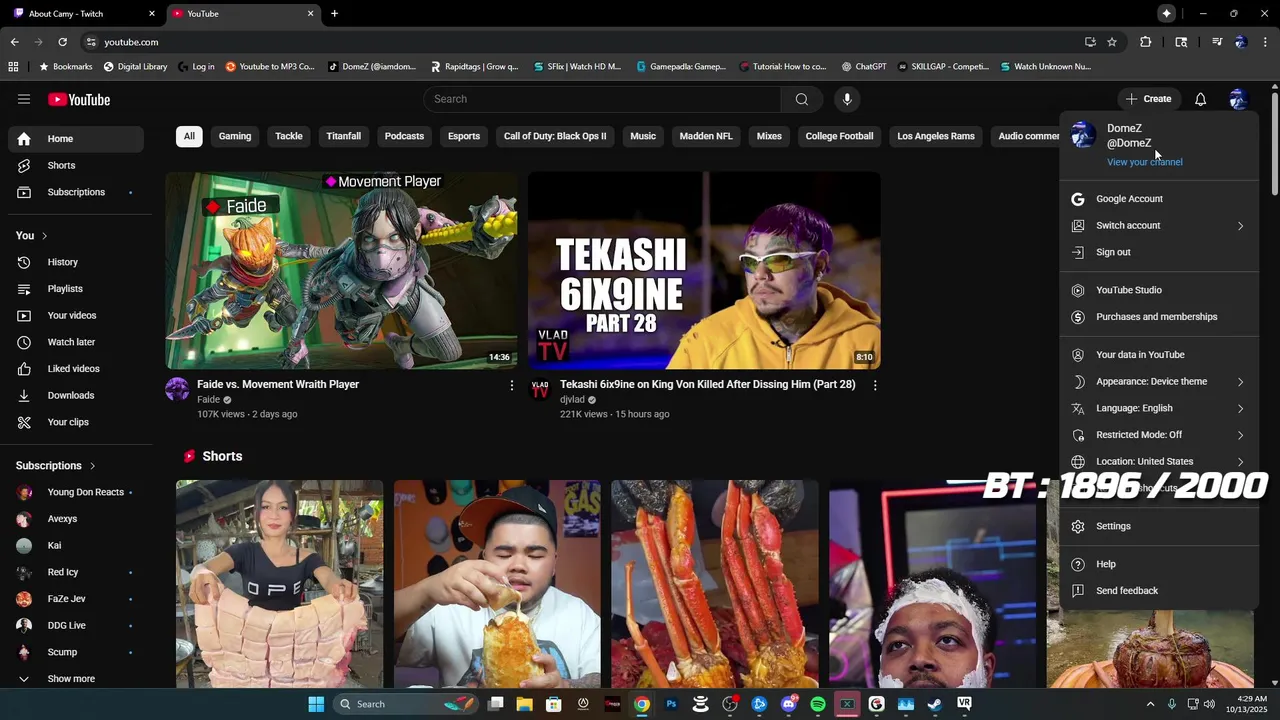The height and width of the screenshot is (720, 1280).
Task: Click the Create button
Action: tap(1148, 99)
